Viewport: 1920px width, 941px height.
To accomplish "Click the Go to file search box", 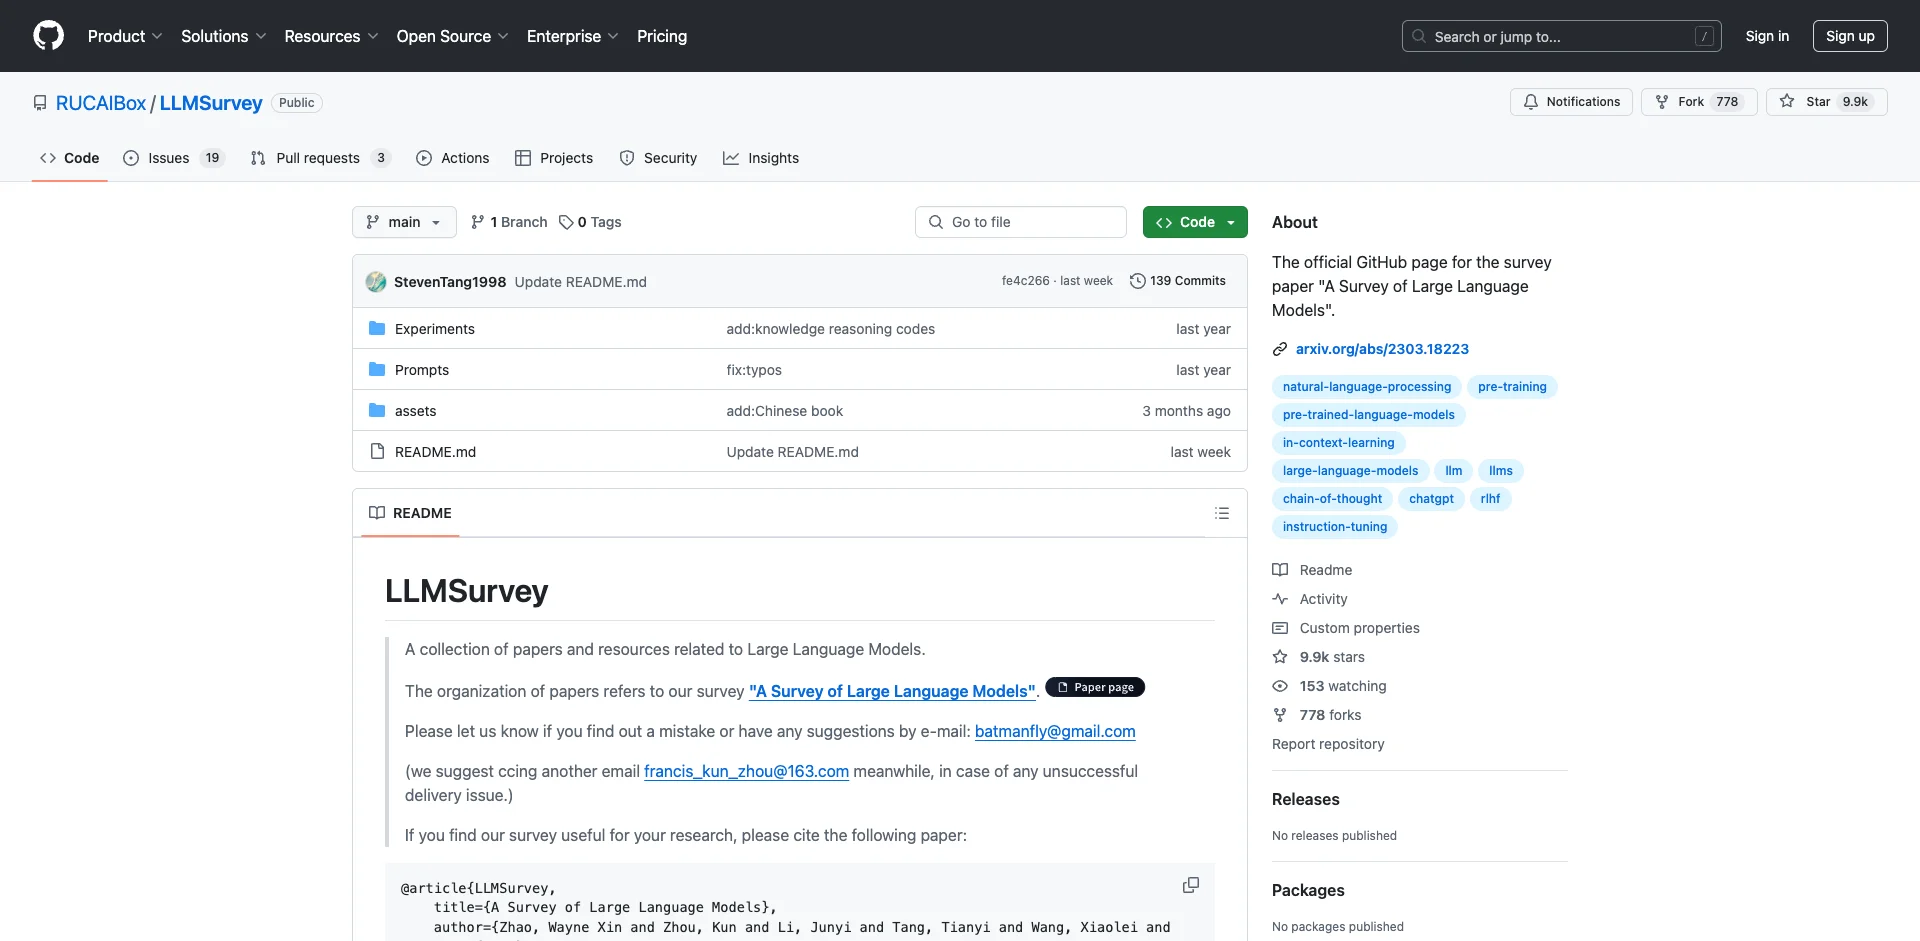I will pos(1021,222).
